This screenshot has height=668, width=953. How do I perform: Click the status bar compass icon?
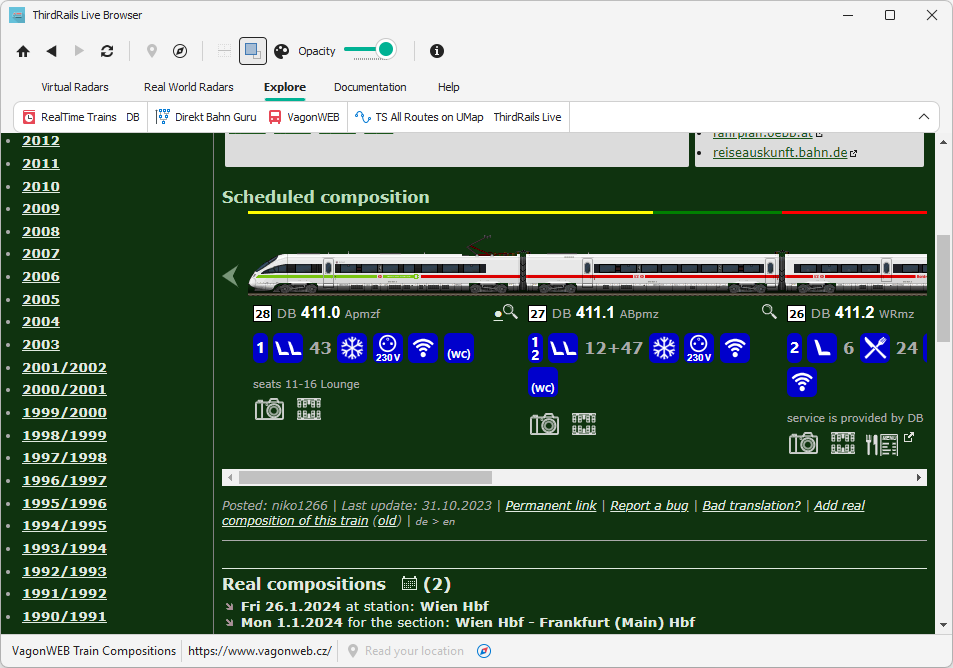[x=484, y=651]
